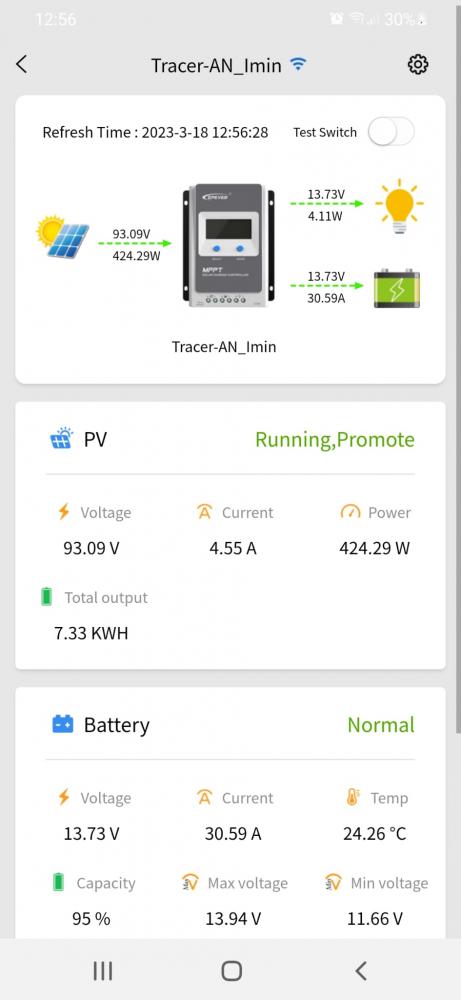
Task: Open Android recent apps button
Action: pyautogui.click(x=103, y=971)
